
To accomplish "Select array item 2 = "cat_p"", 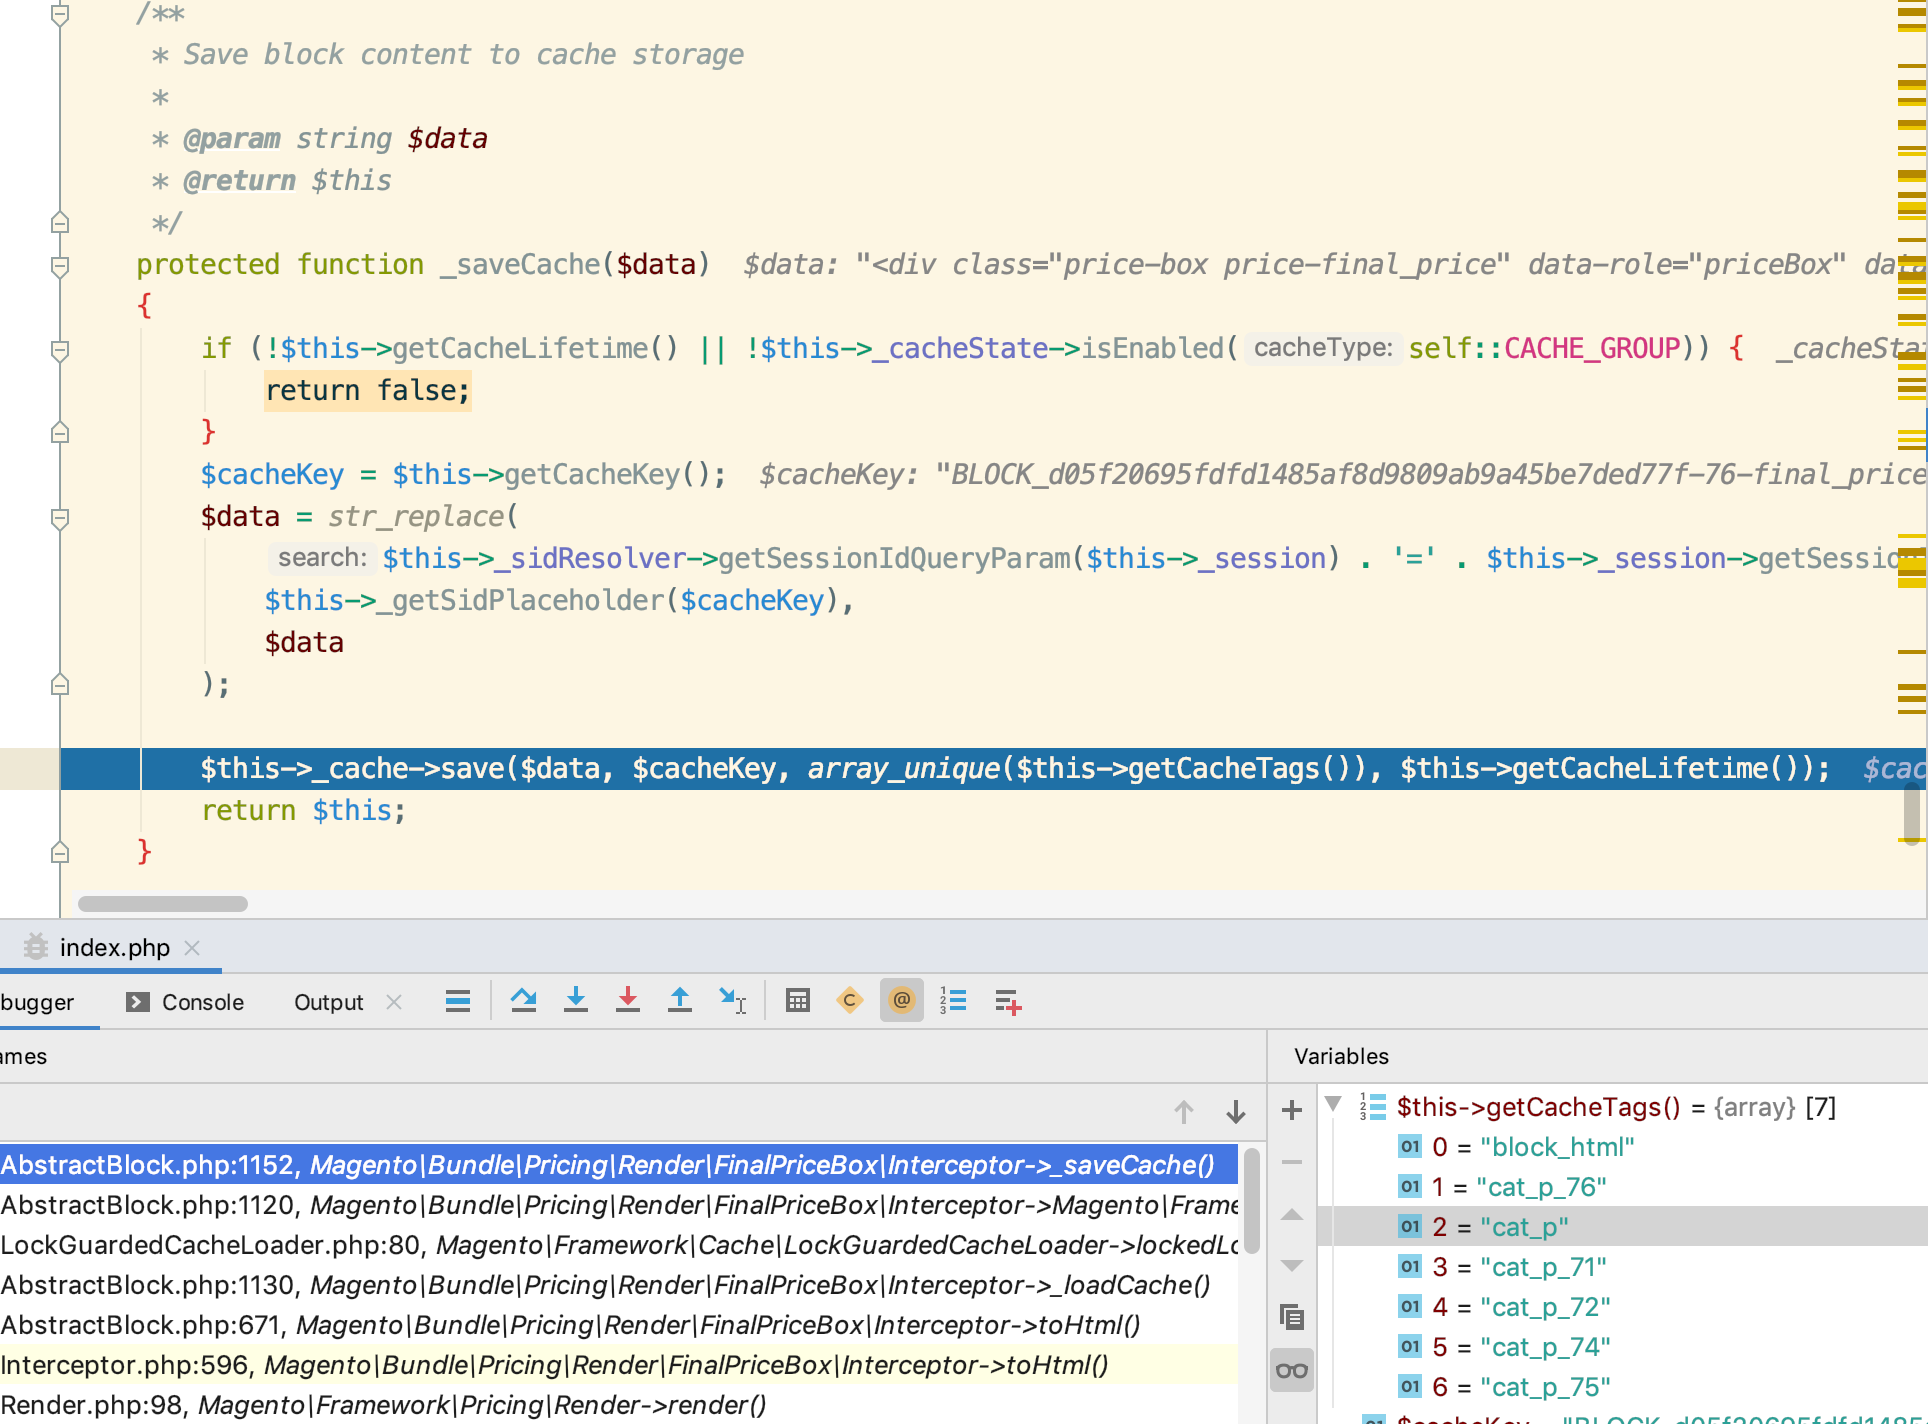I will pyautogui.click(x=1622, y=1227).
